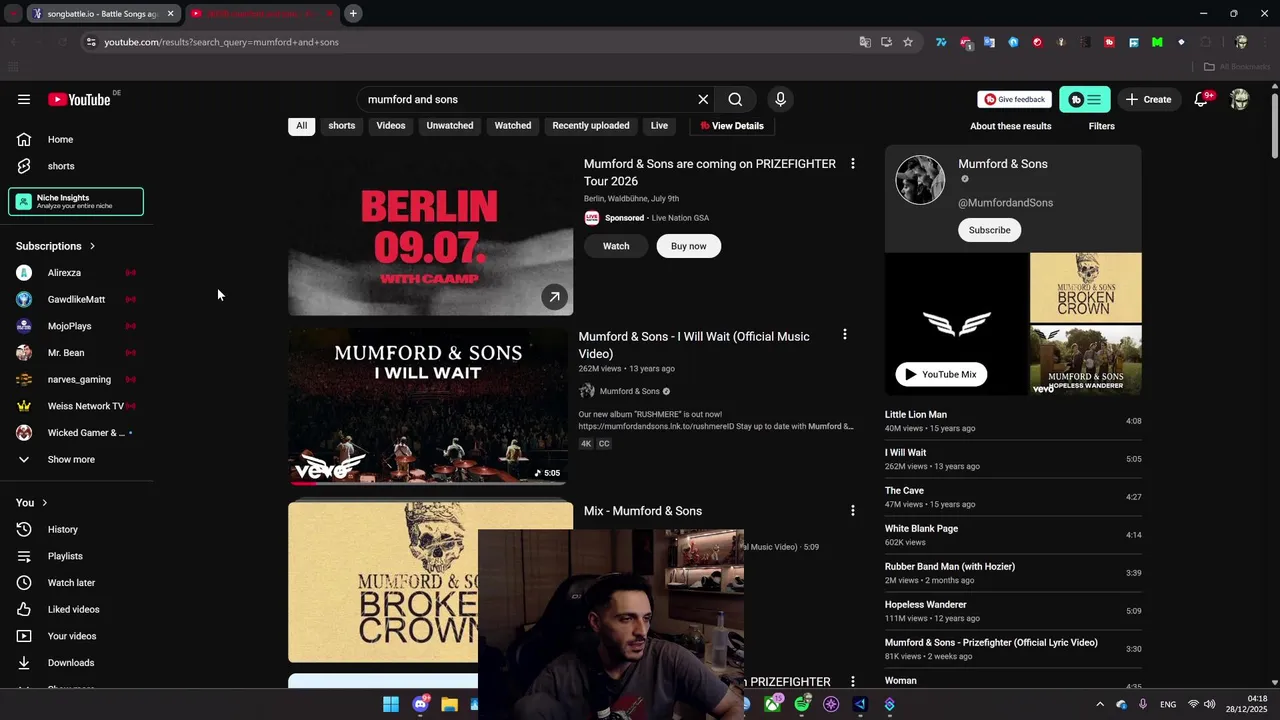Go to the YouTube home logo

(79, 99)
